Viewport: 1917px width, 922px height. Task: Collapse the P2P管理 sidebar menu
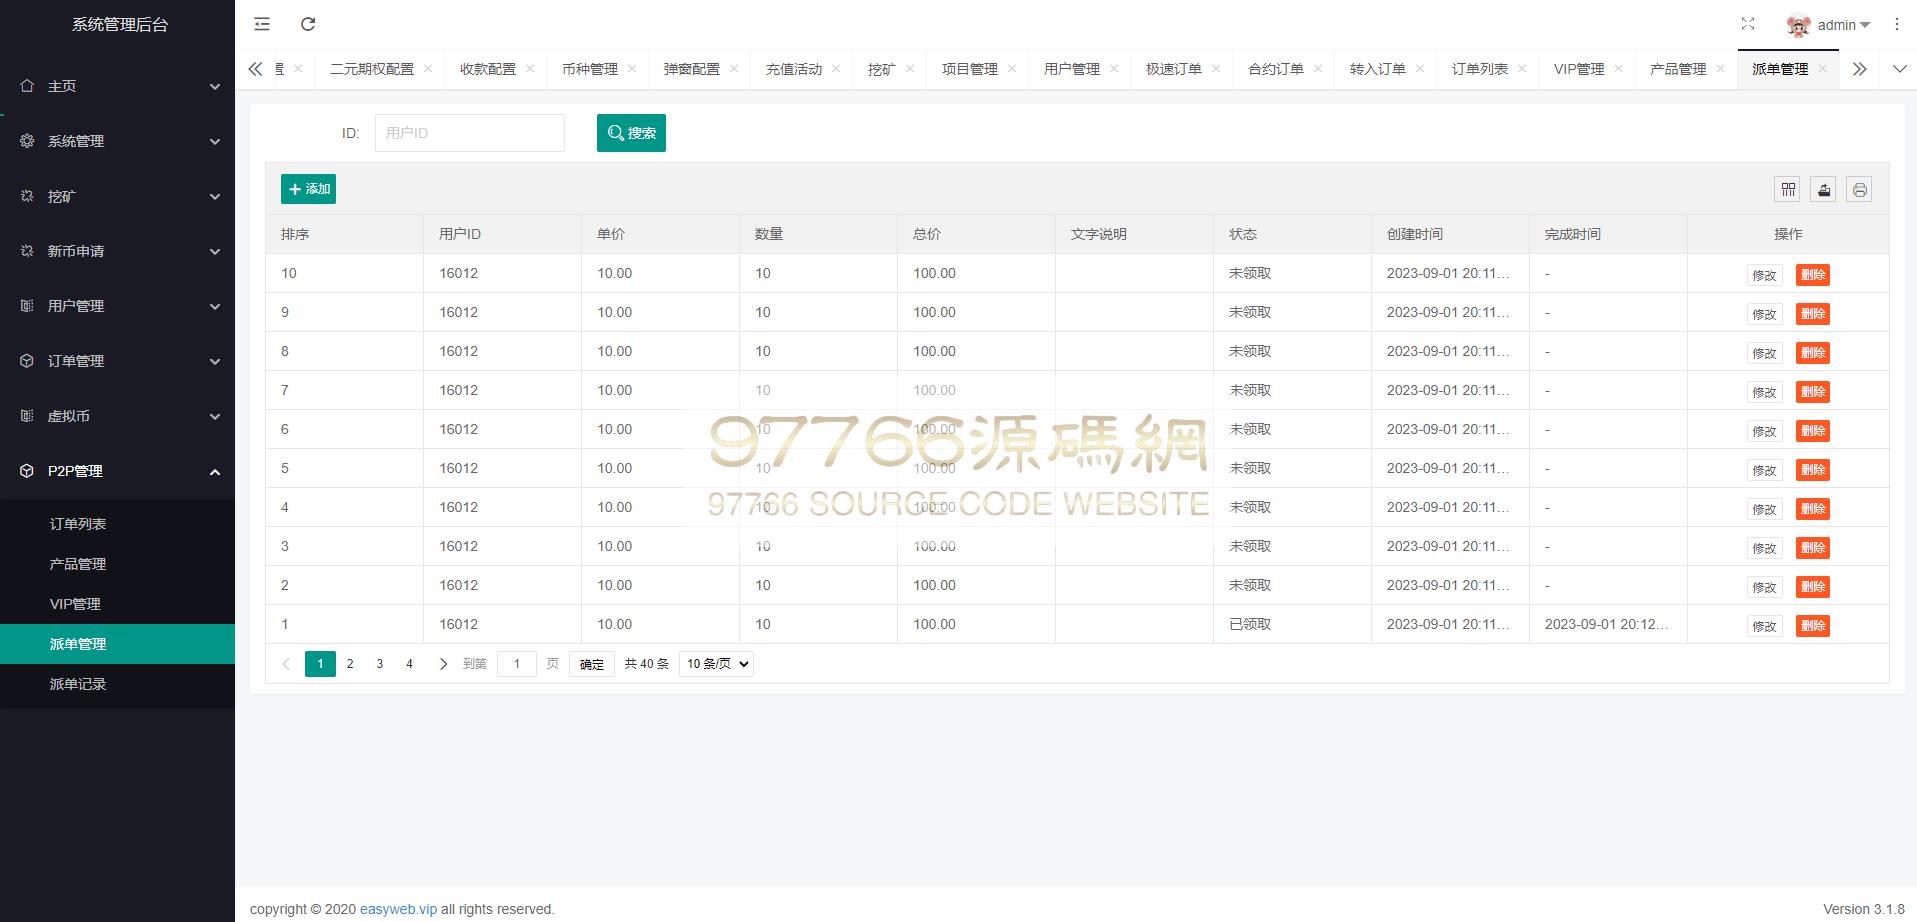tap(117, 471)
